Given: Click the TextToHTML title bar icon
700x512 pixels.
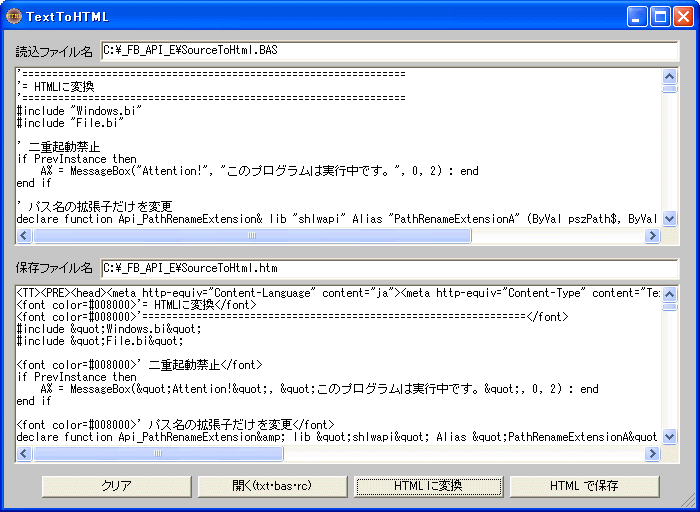Looking at the screenshot, I should (x=13, y=16).
